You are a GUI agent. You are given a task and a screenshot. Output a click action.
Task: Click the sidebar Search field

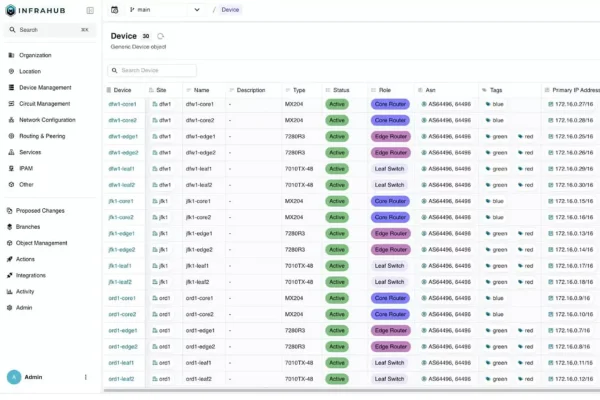point(50,30)
